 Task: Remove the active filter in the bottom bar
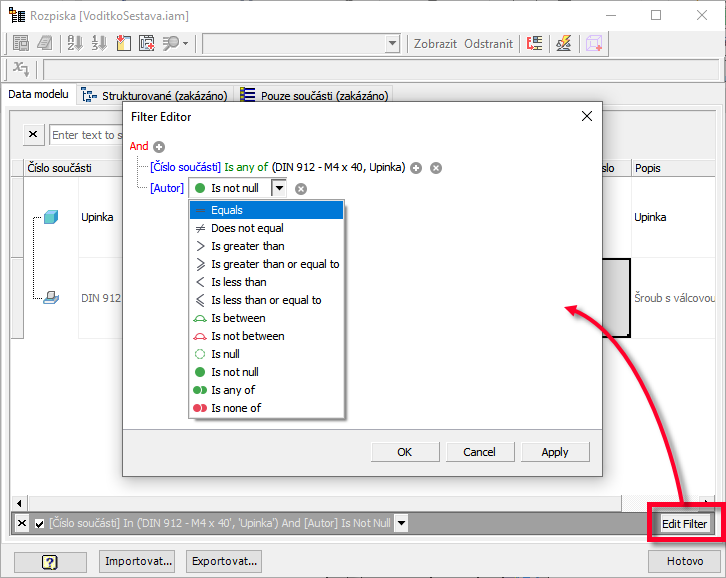click(x=22, y=523)
